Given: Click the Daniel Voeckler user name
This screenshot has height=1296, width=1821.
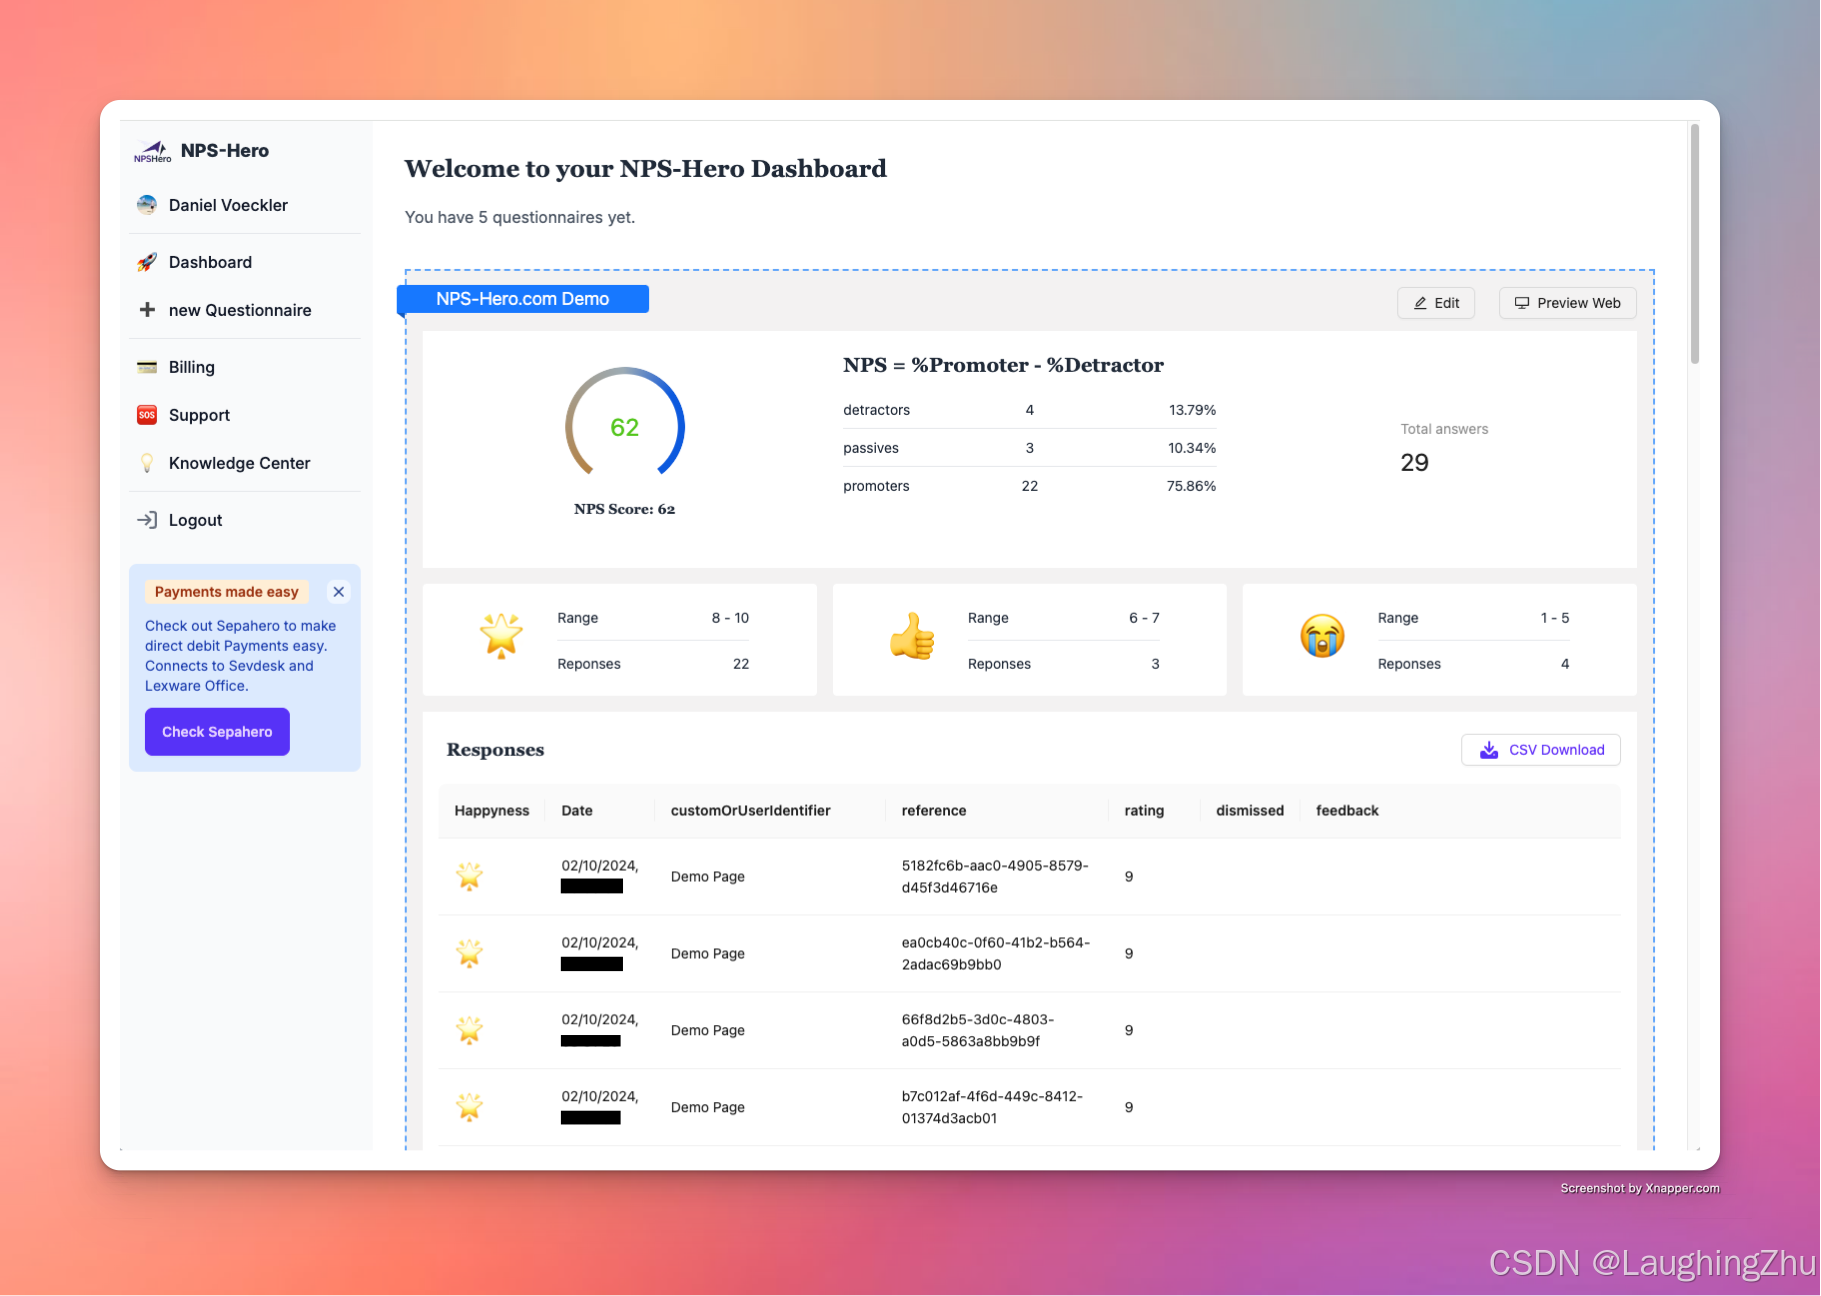Looking at the screenshot, I should coord(228,205).
